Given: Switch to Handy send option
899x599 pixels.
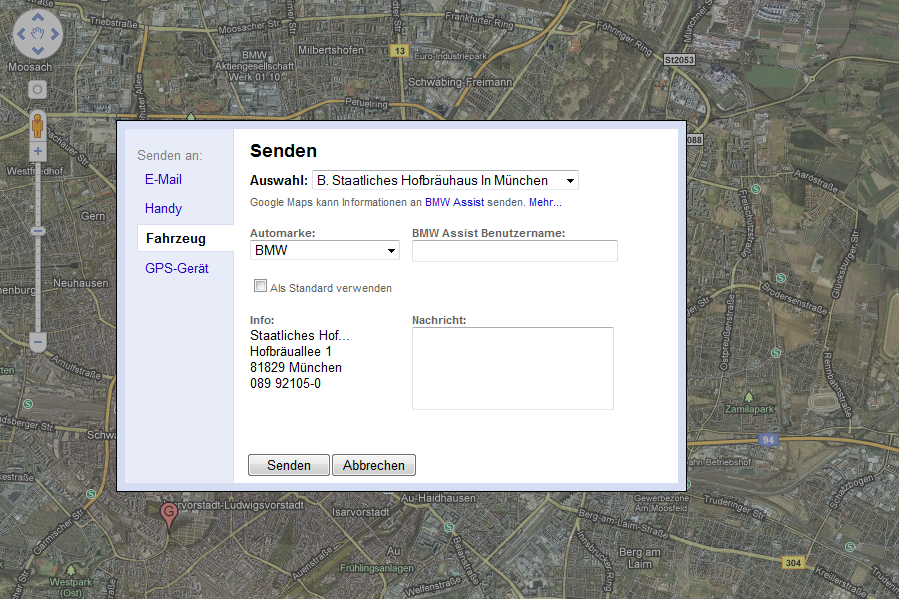Looking at the screenshot, I should point(163,209).
